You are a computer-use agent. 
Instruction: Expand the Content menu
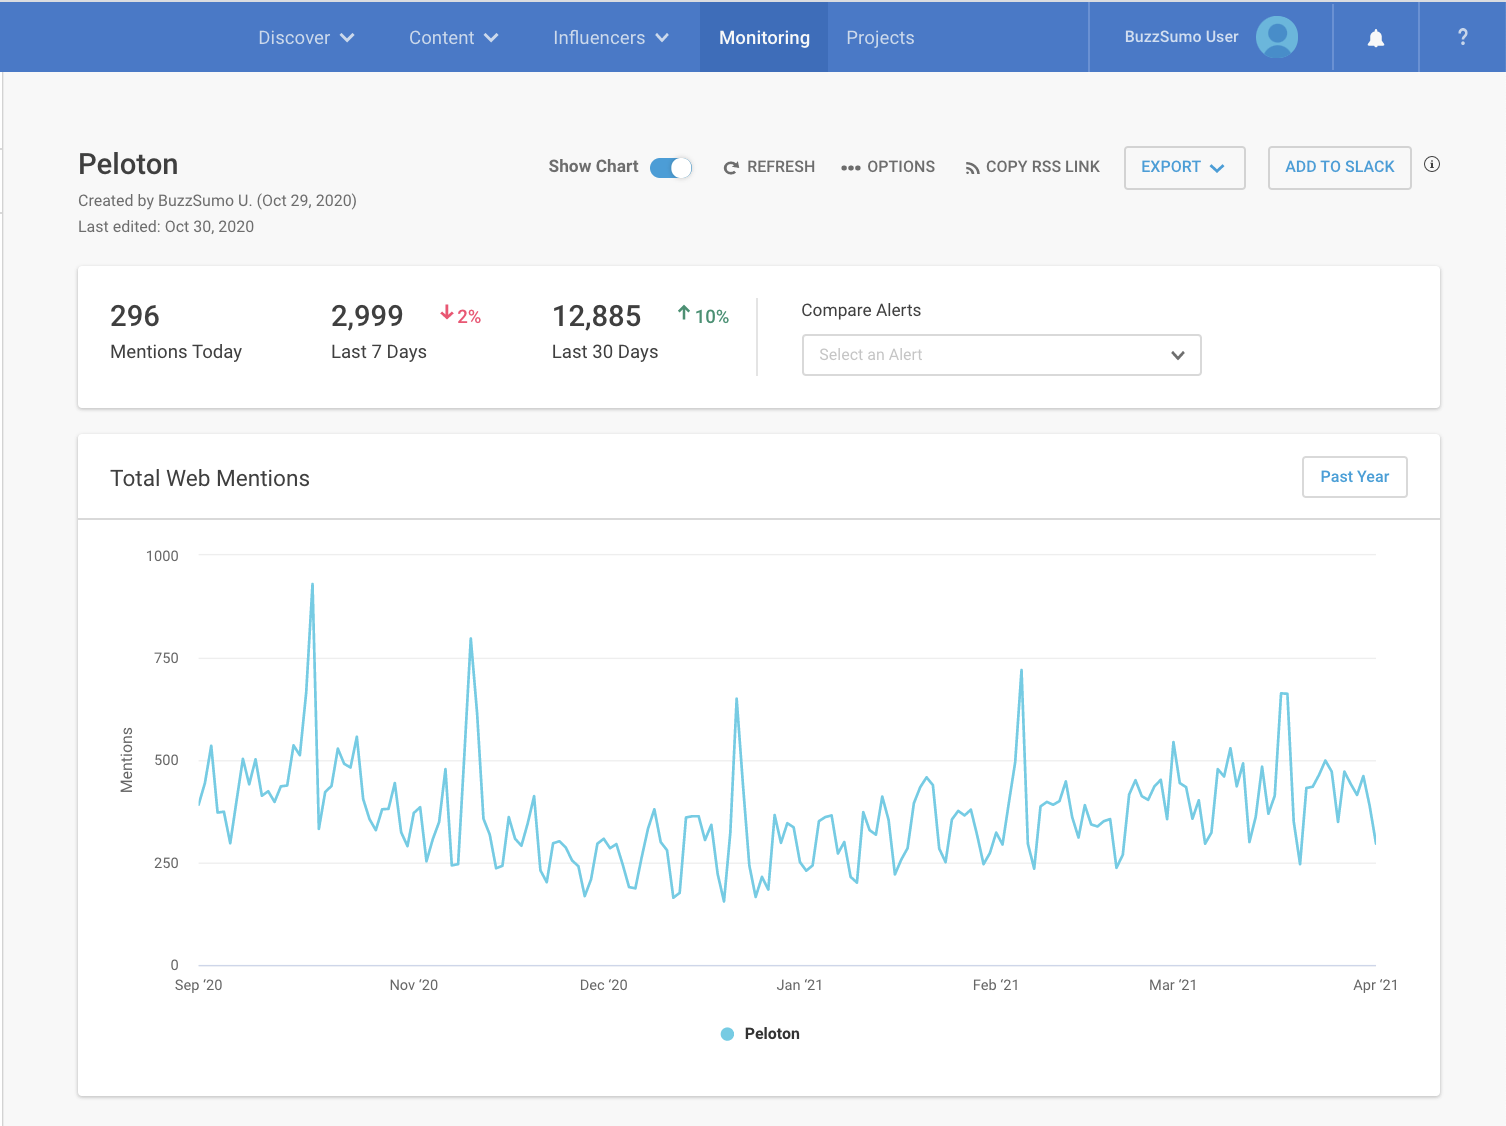pyautogui.click(x=452, y=37)
